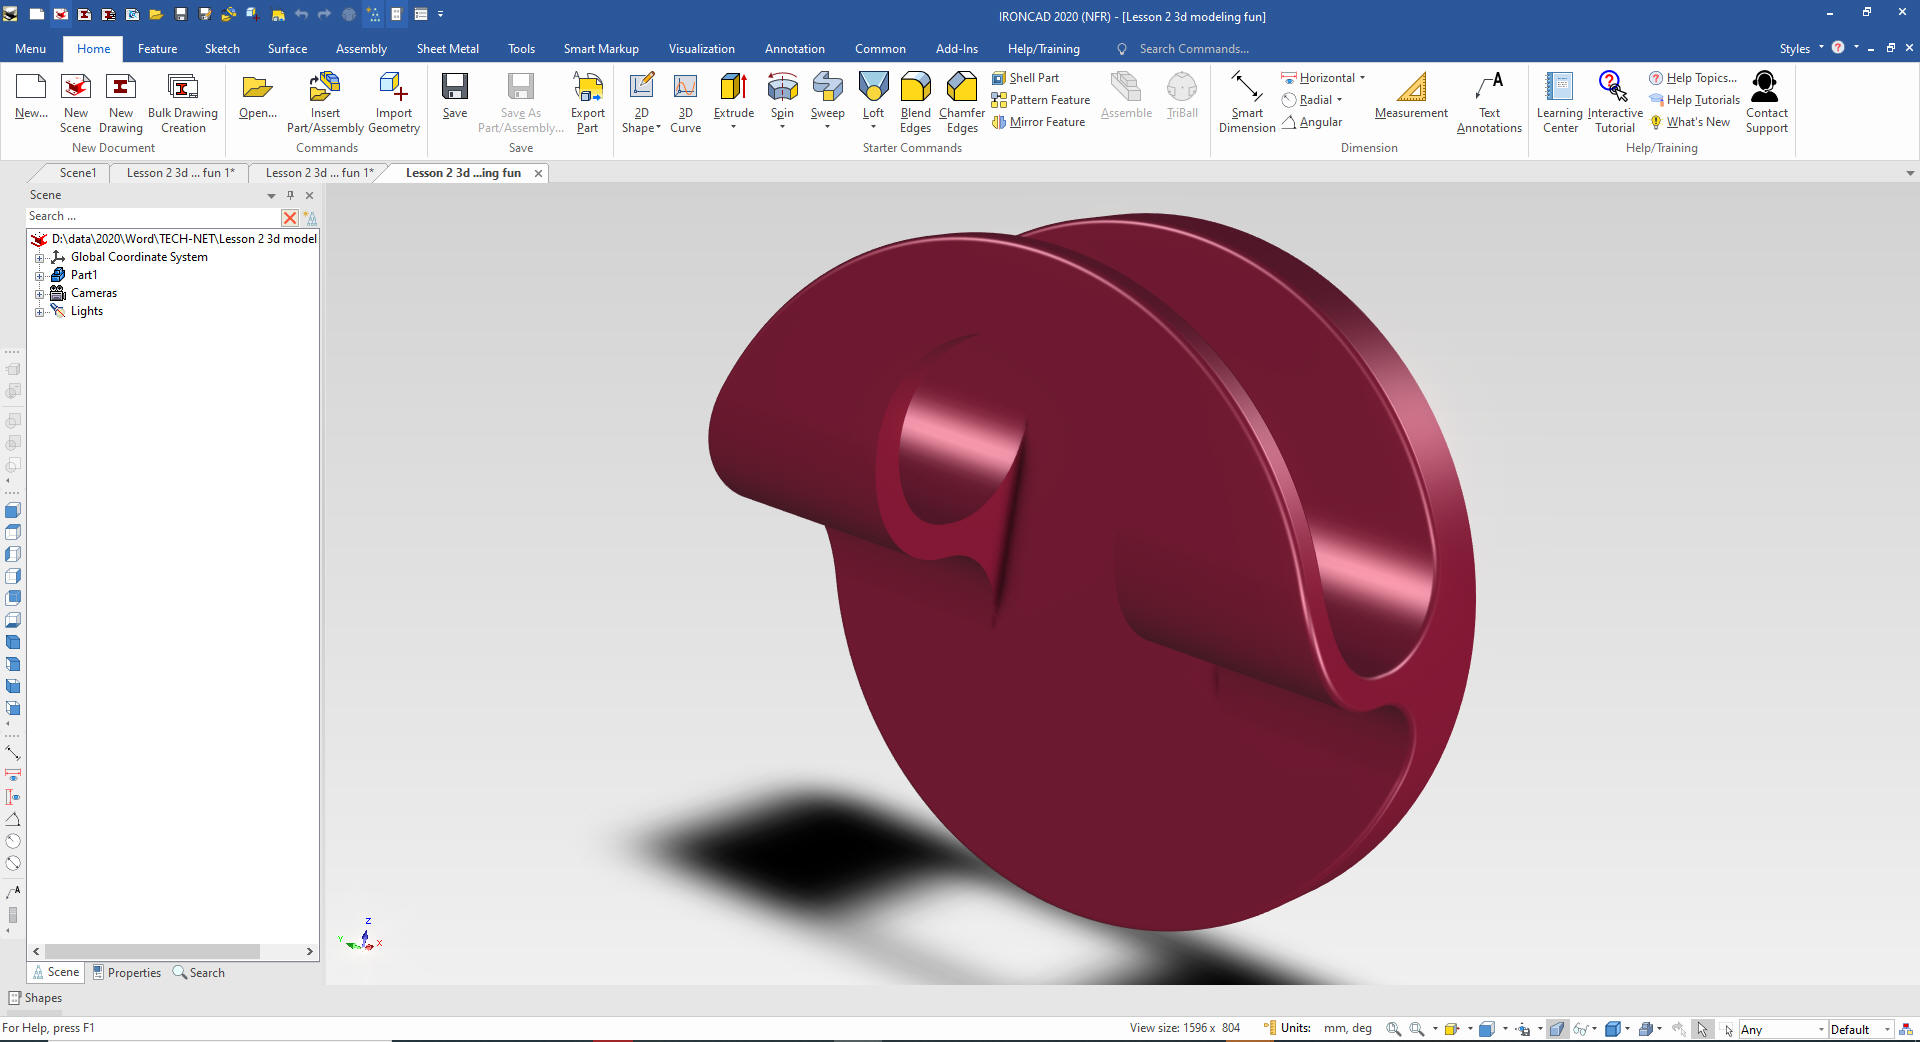The height and width of the screenshot is (1042, 1920).
Task: Open the Horizontal dimension dropdown
Action: [1362, 78]
